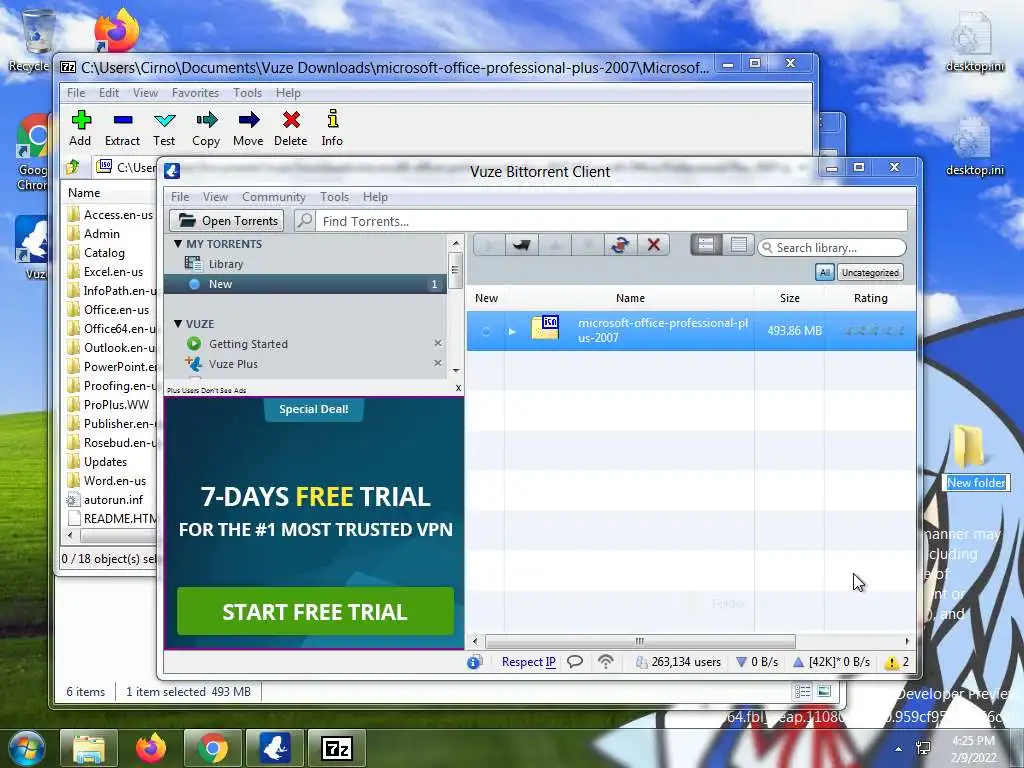Click the yellow warning alerts icon
1024x768 pixels.
[x=891, y=663]
